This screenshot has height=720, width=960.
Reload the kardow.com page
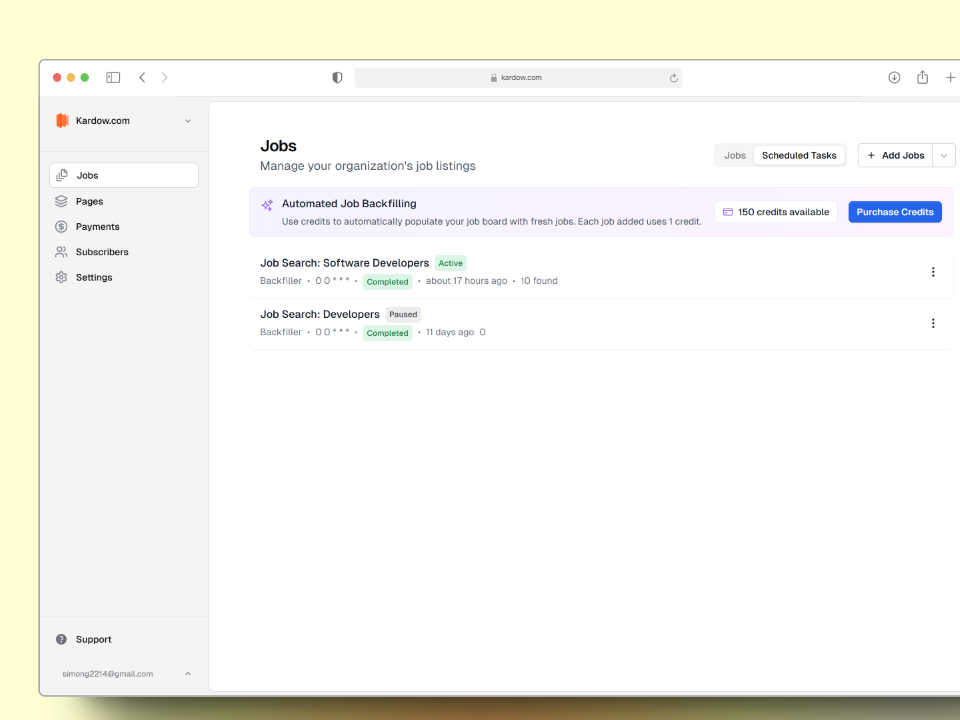pyautogui.click(x=673, y=78)
